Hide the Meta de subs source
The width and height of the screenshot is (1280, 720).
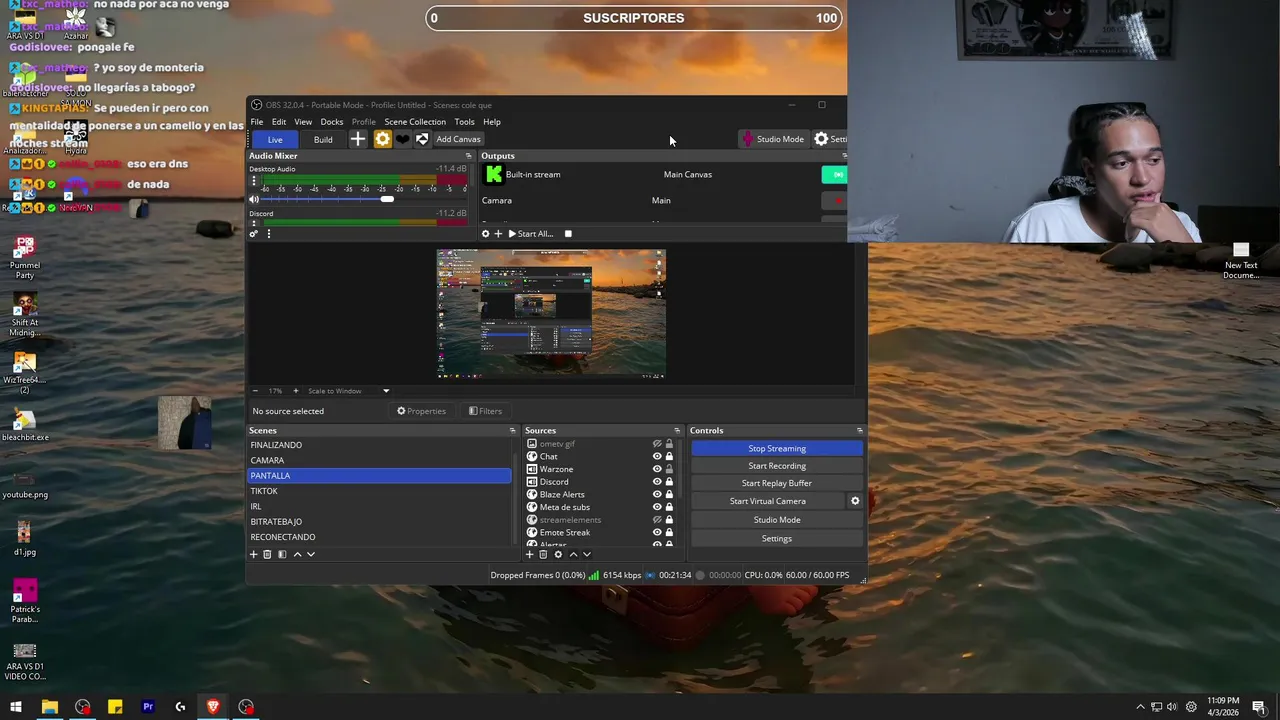pyautogui.click(x=657, y=507)
